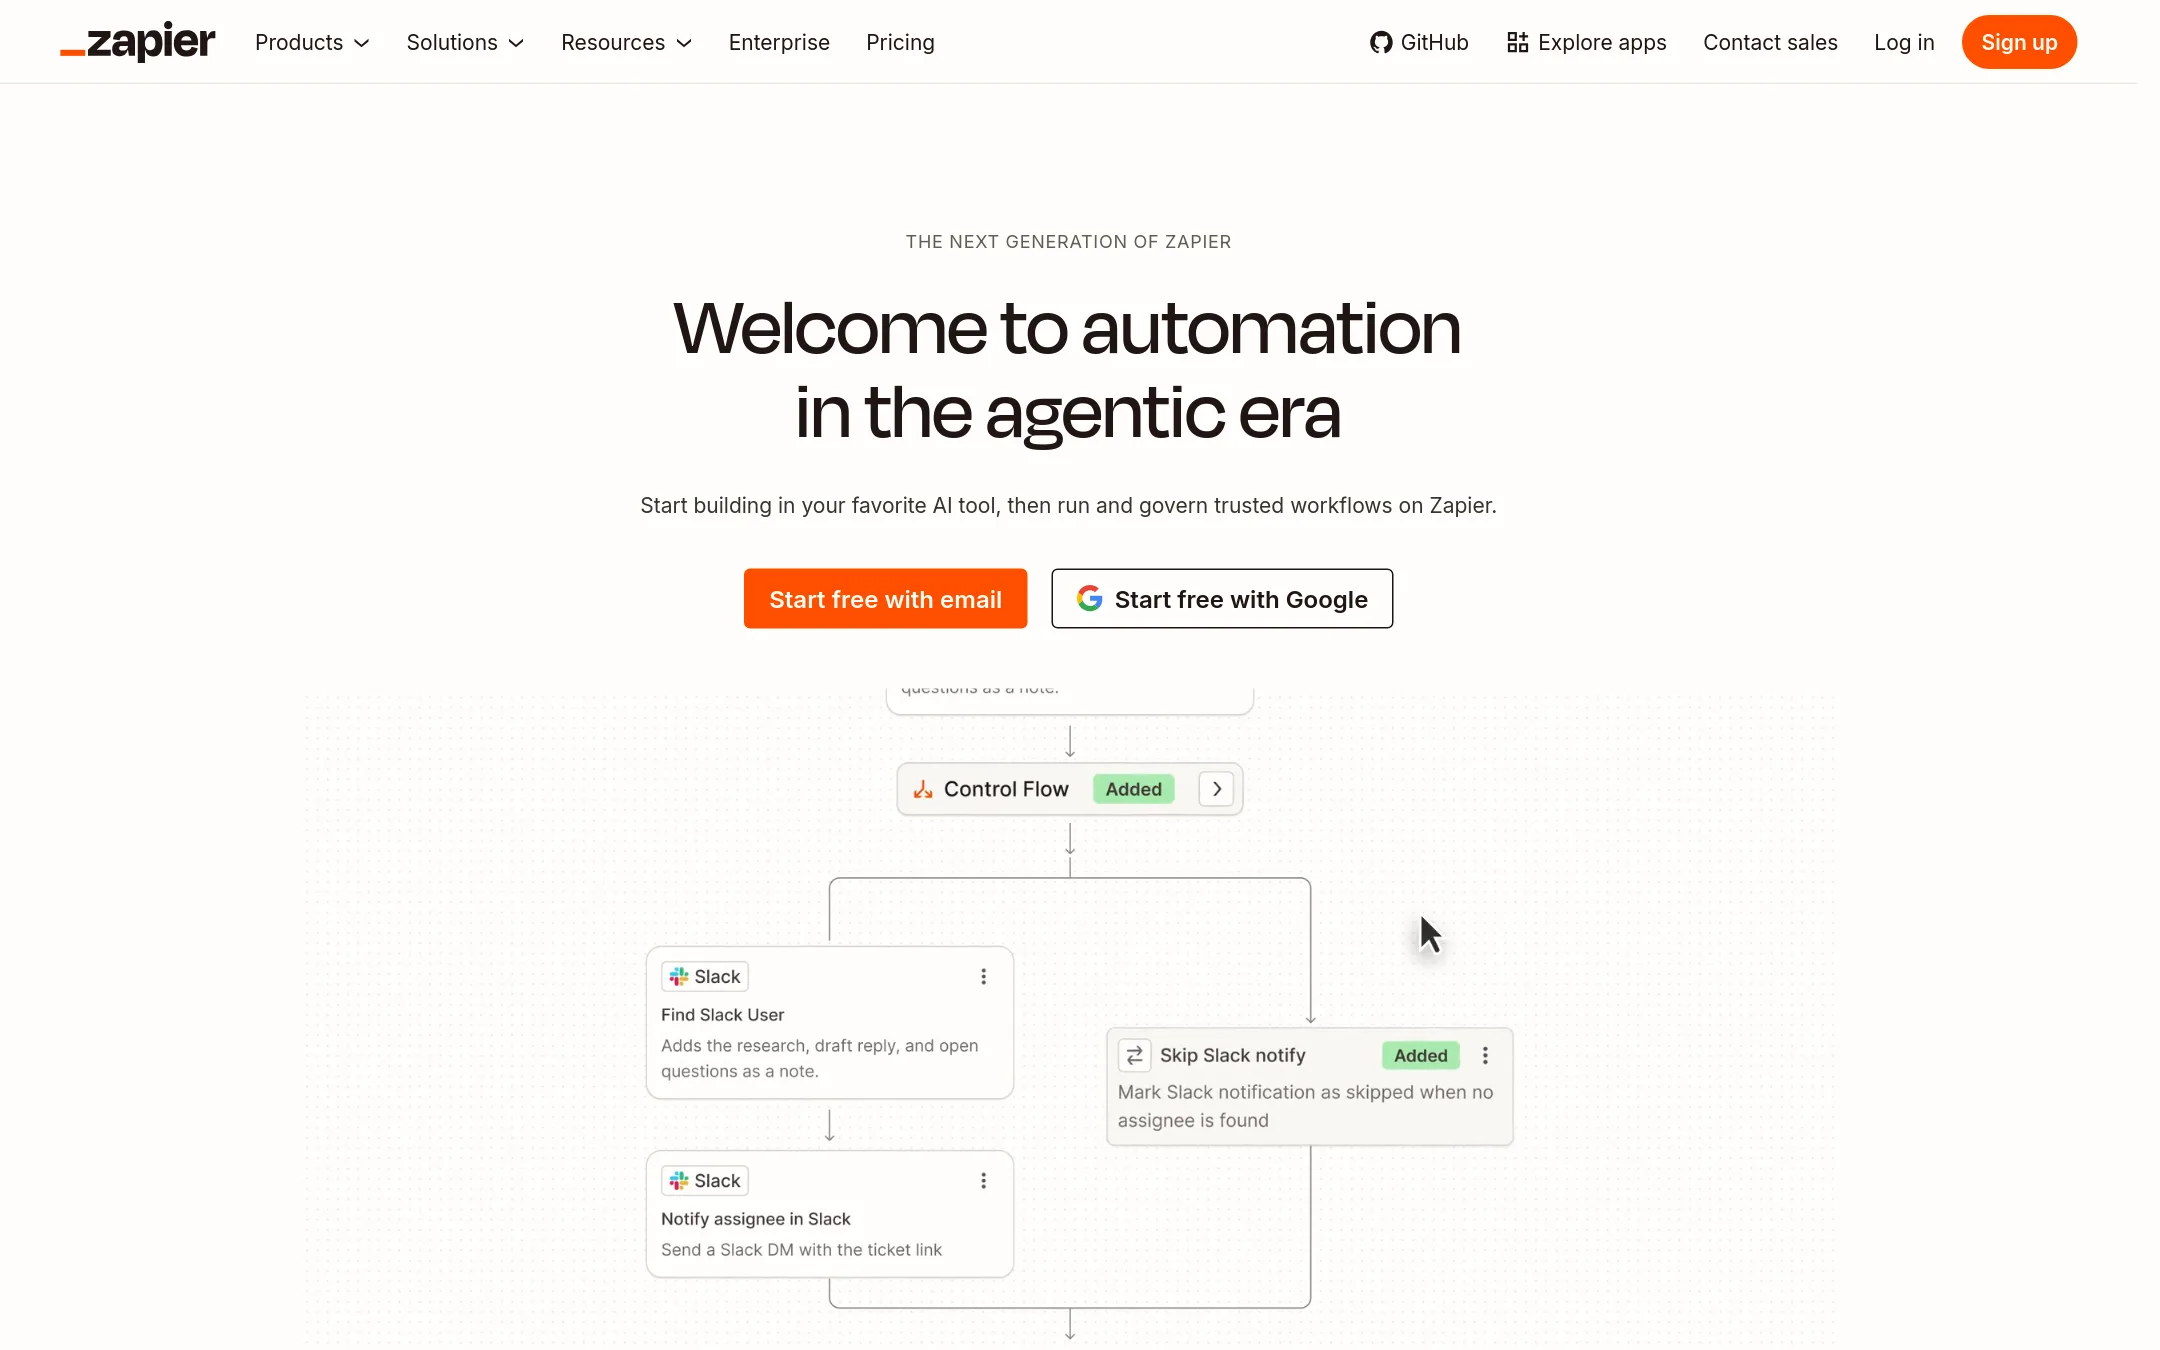2160x1350 pixels.
Task: Open the Solutions dropdown menu
Action: pos(465,42)
